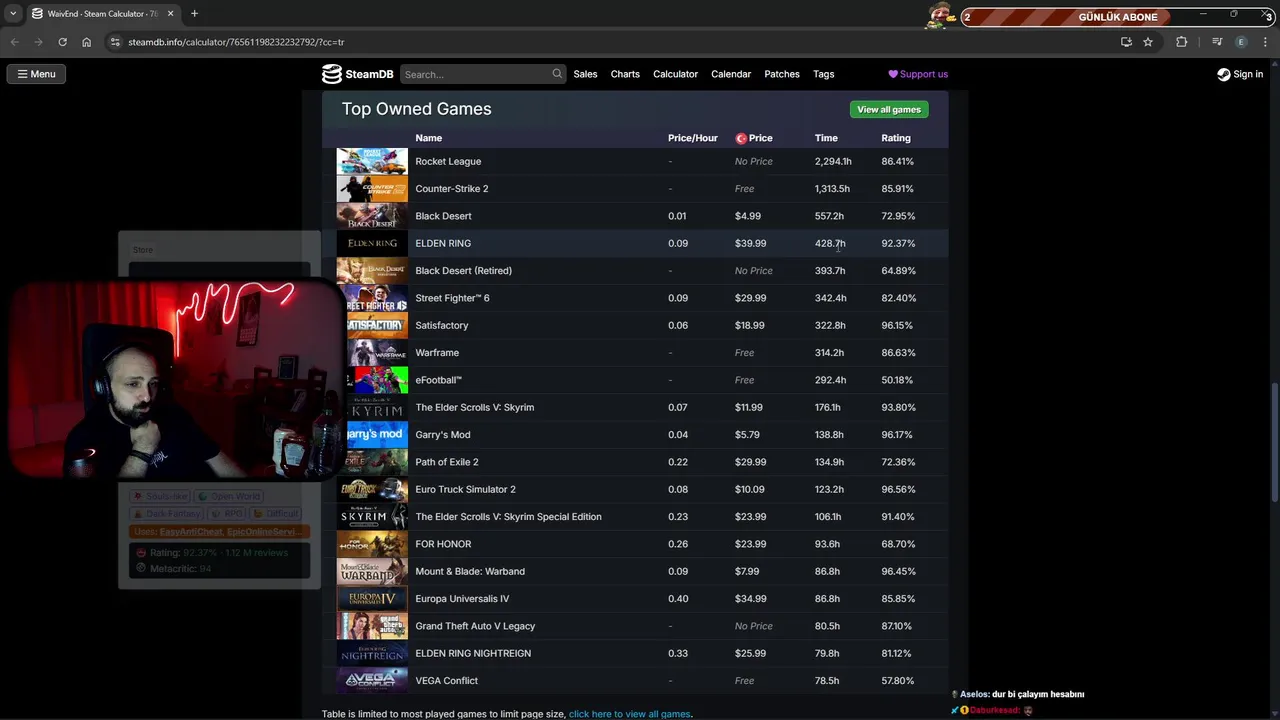Viewport: 1280px width, 720px height.
Task: Open the FOR HONOR thumbnail
Action: (372, 544)
